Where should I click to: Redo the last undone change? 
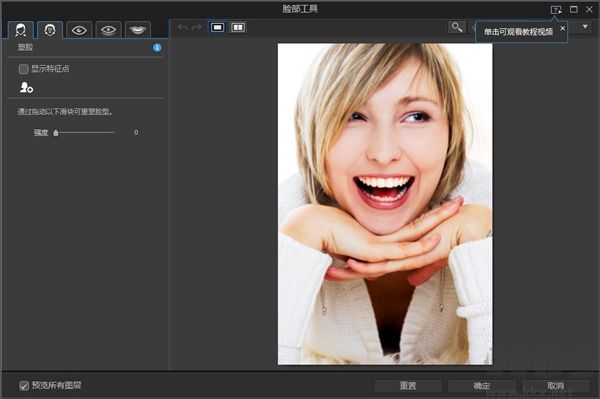196,28
